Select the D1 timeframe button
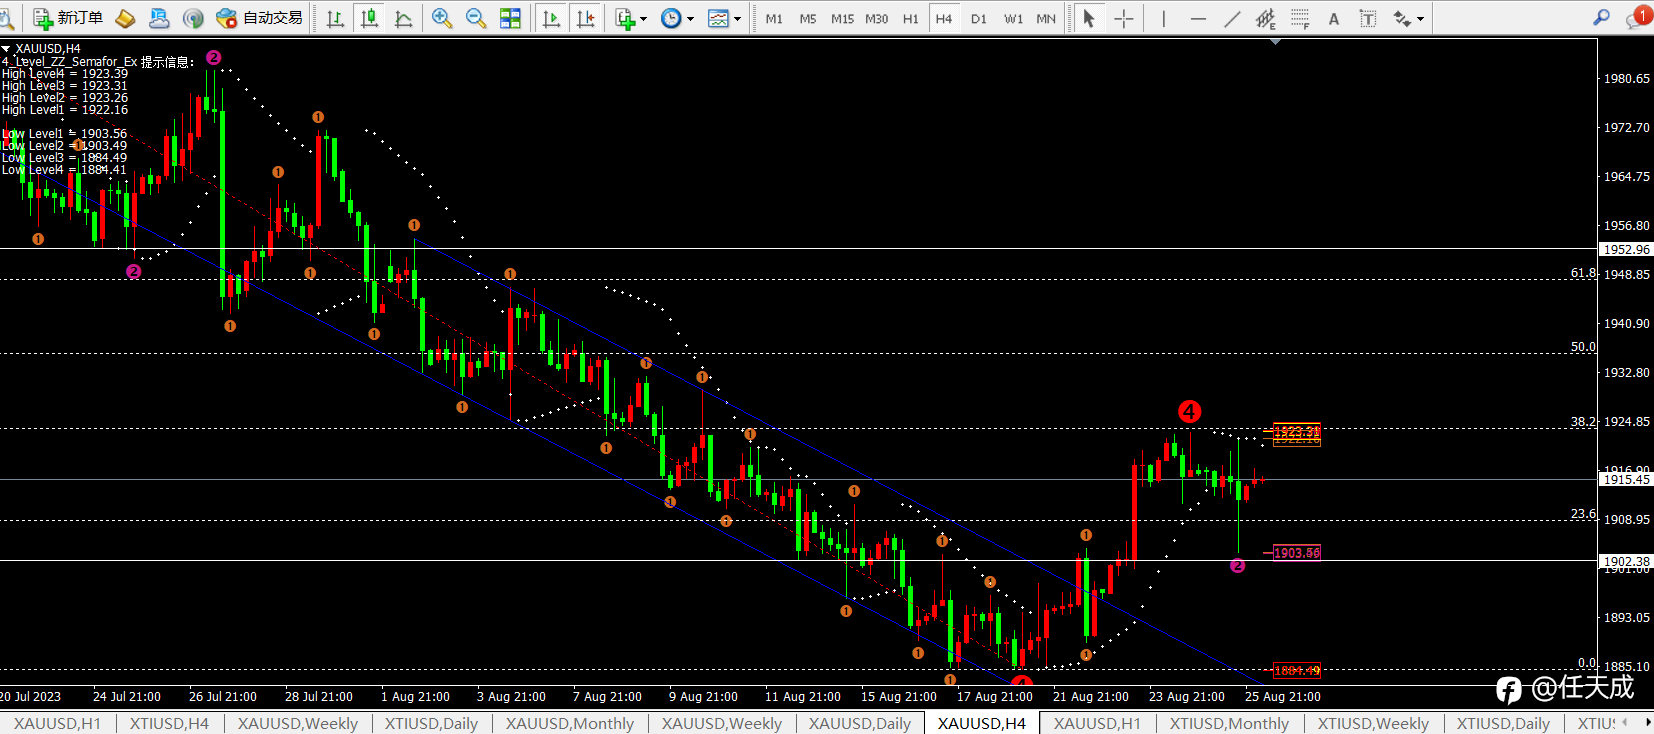The width and height of the screenshot is (1654, 734). 978,18
